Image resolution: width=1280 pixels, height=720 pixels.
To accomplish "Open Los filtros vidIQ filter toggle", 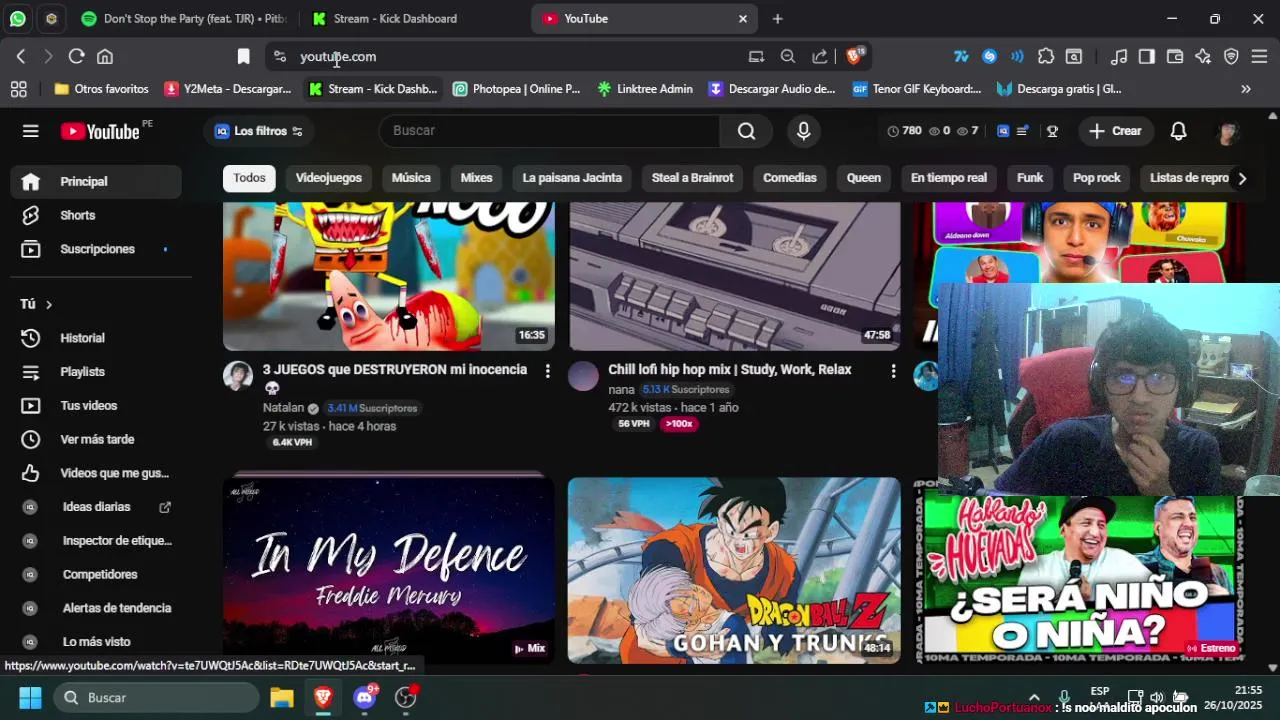I will coord(258,131).
